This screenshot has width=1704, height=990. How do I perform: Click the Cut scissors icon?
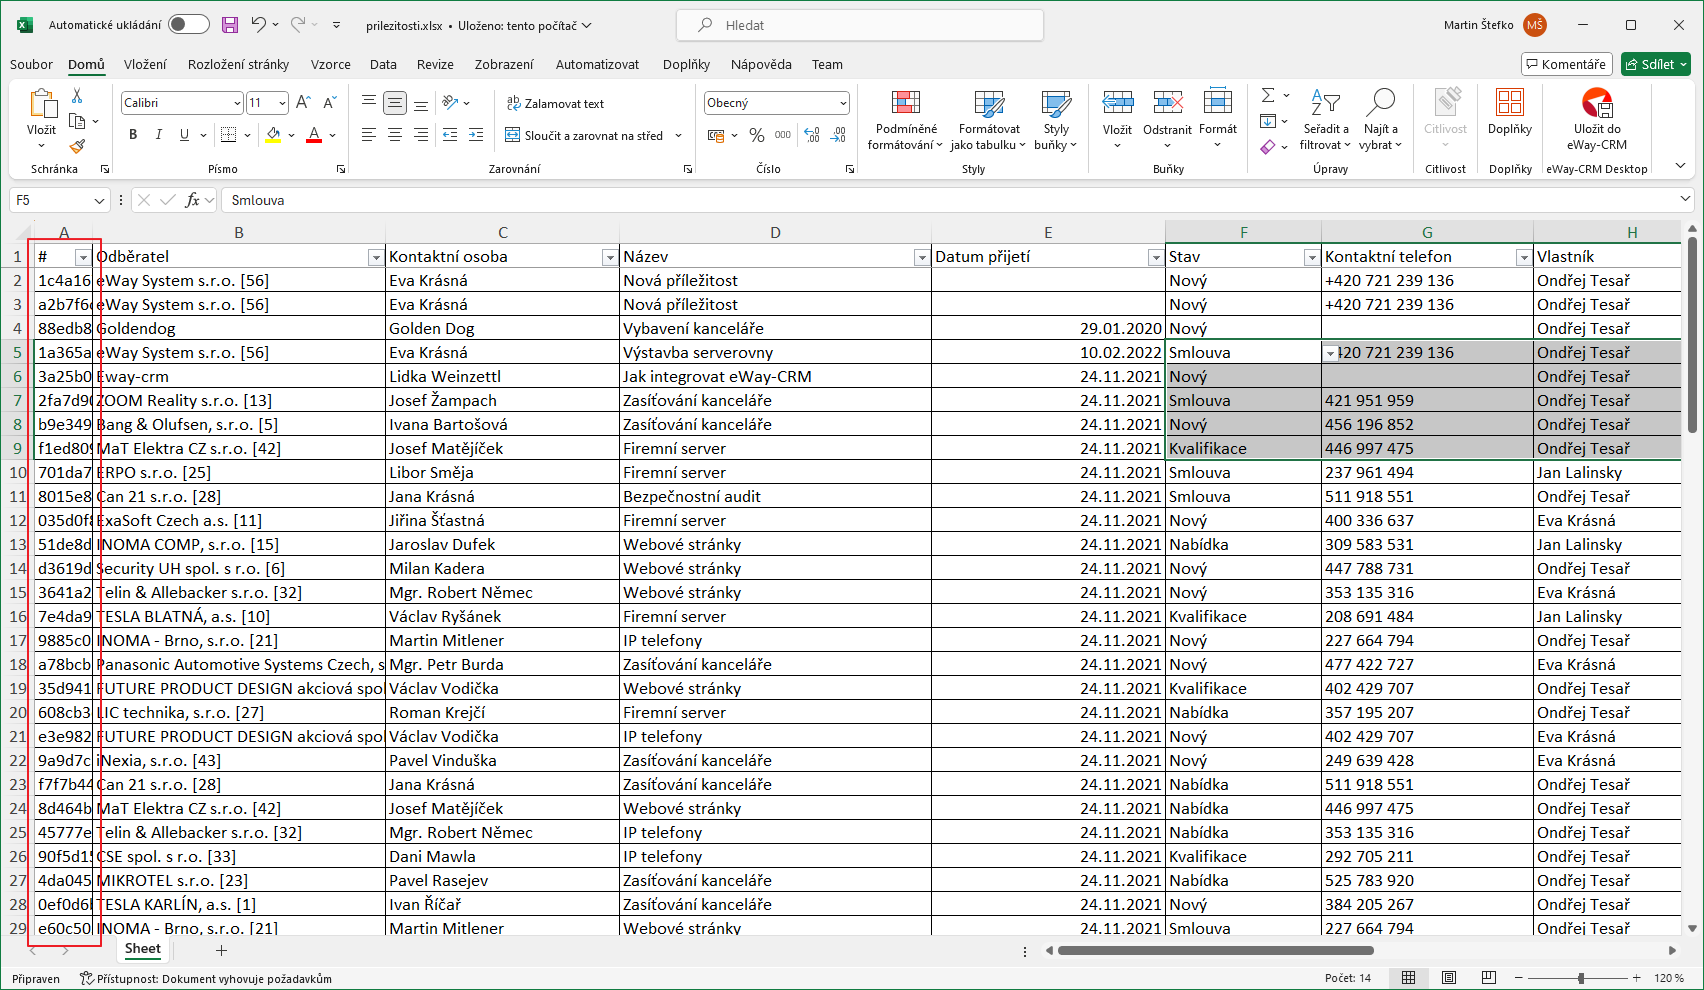(x=77, y=96)
